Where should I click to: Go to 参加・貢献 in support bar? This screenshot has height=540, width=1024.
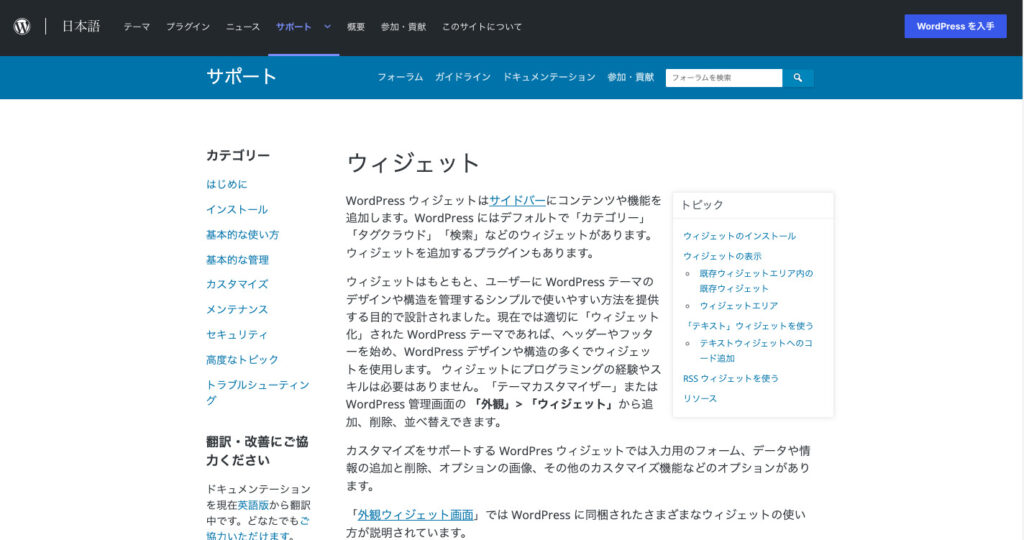(x=630, y=77)
